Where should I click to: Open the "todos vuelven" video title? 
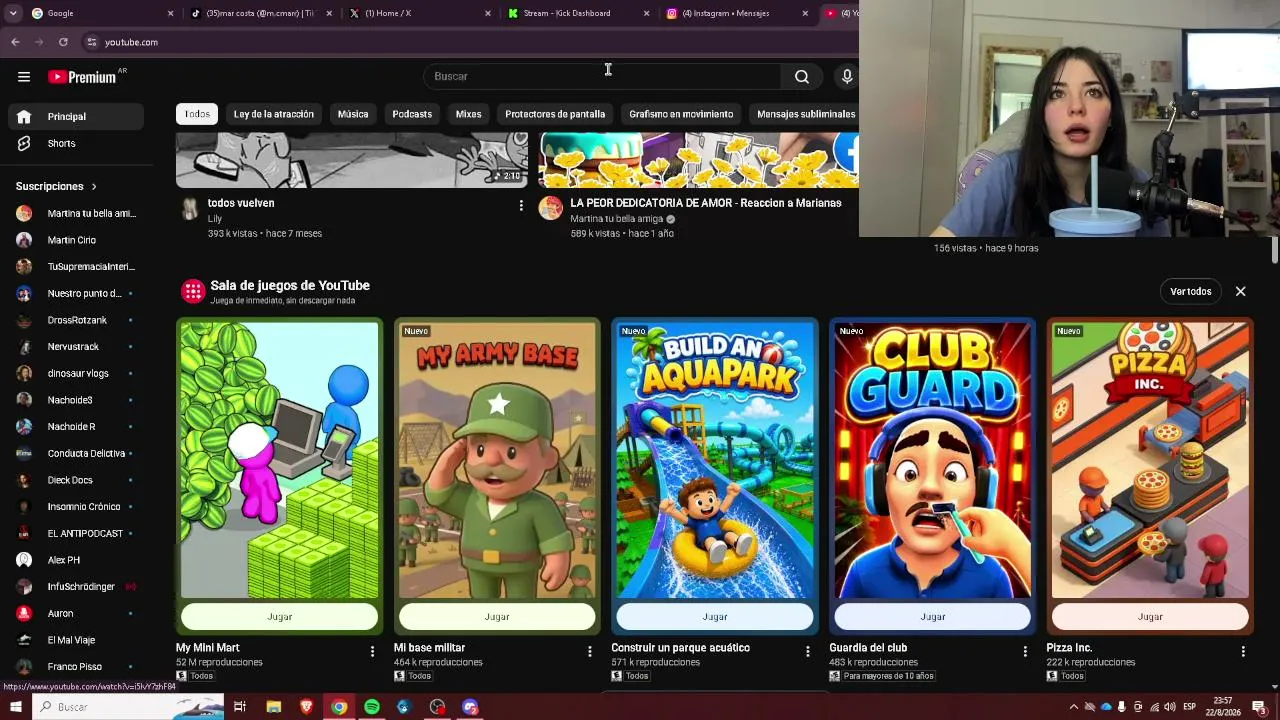(241, 203)
